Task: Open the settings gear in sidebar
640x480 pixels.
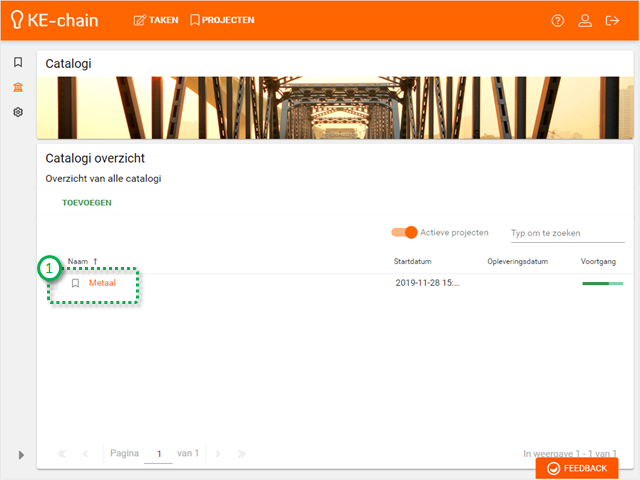Action: click(x=18, y=112)
